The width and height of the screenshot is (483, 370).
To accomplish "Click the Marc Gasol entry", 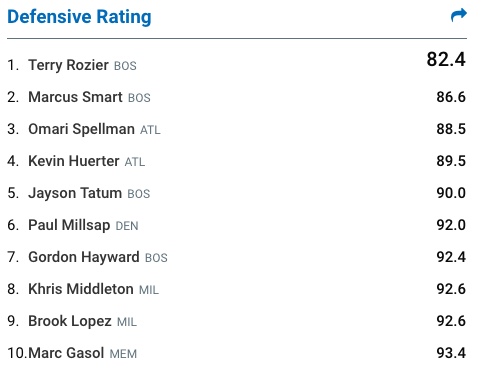I will (x=66, y=353).
